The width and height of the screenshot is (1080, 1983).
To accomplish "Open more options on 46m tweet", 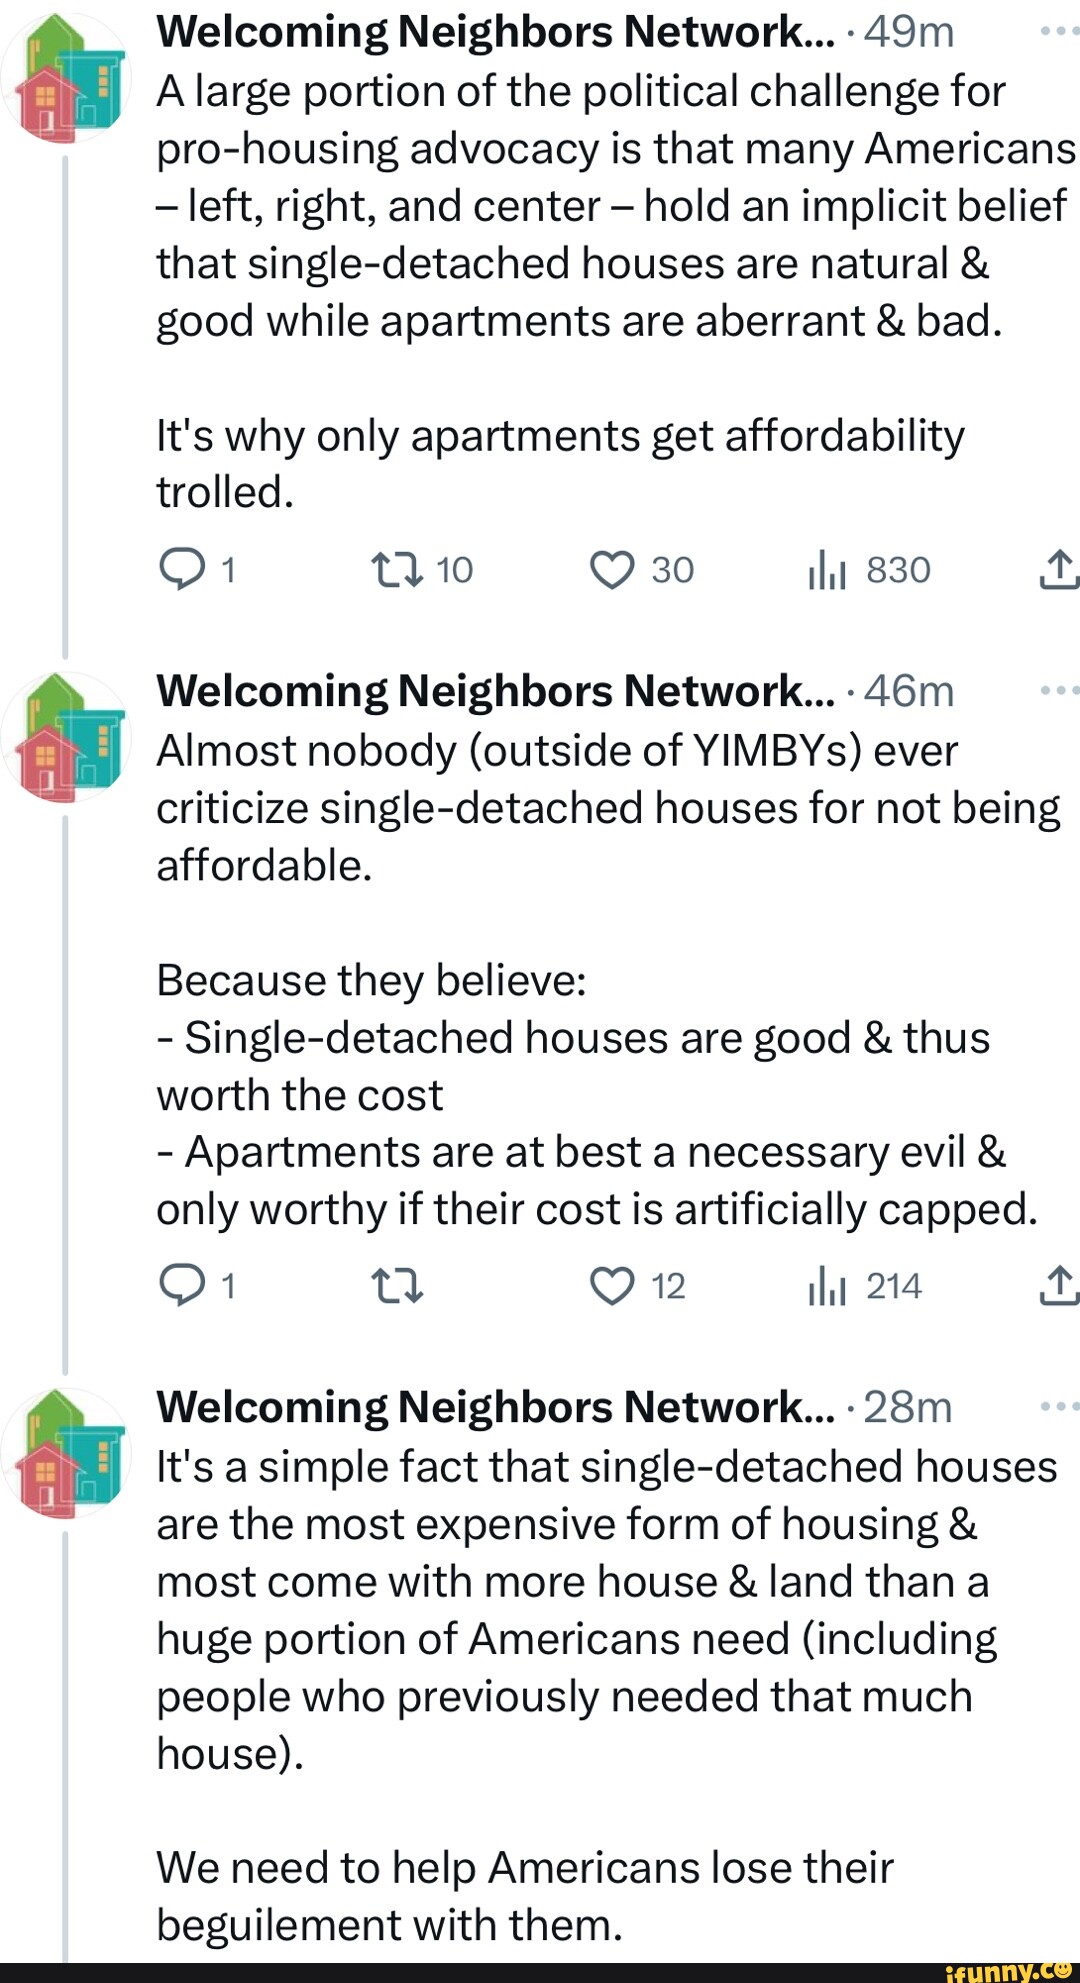I will [1058, 690].
